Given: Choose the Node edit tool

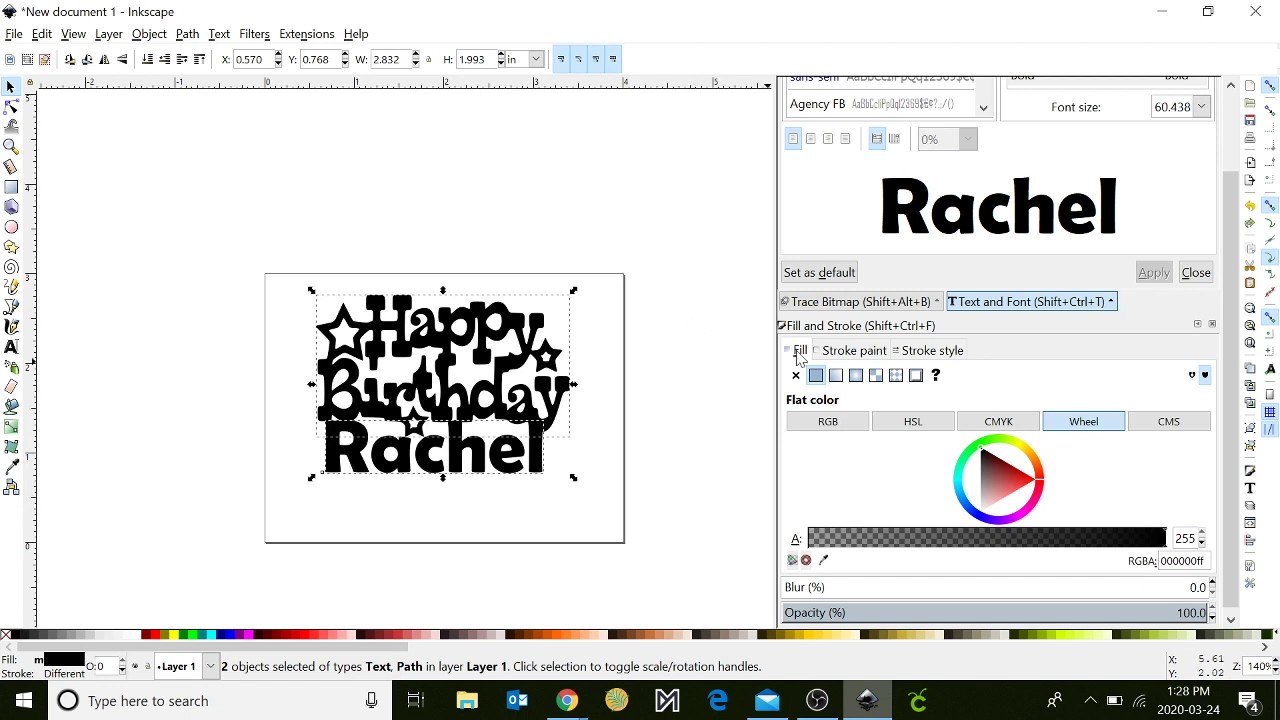Looking at the screenshot, I should pyautogui.click(x=11, y=107).
